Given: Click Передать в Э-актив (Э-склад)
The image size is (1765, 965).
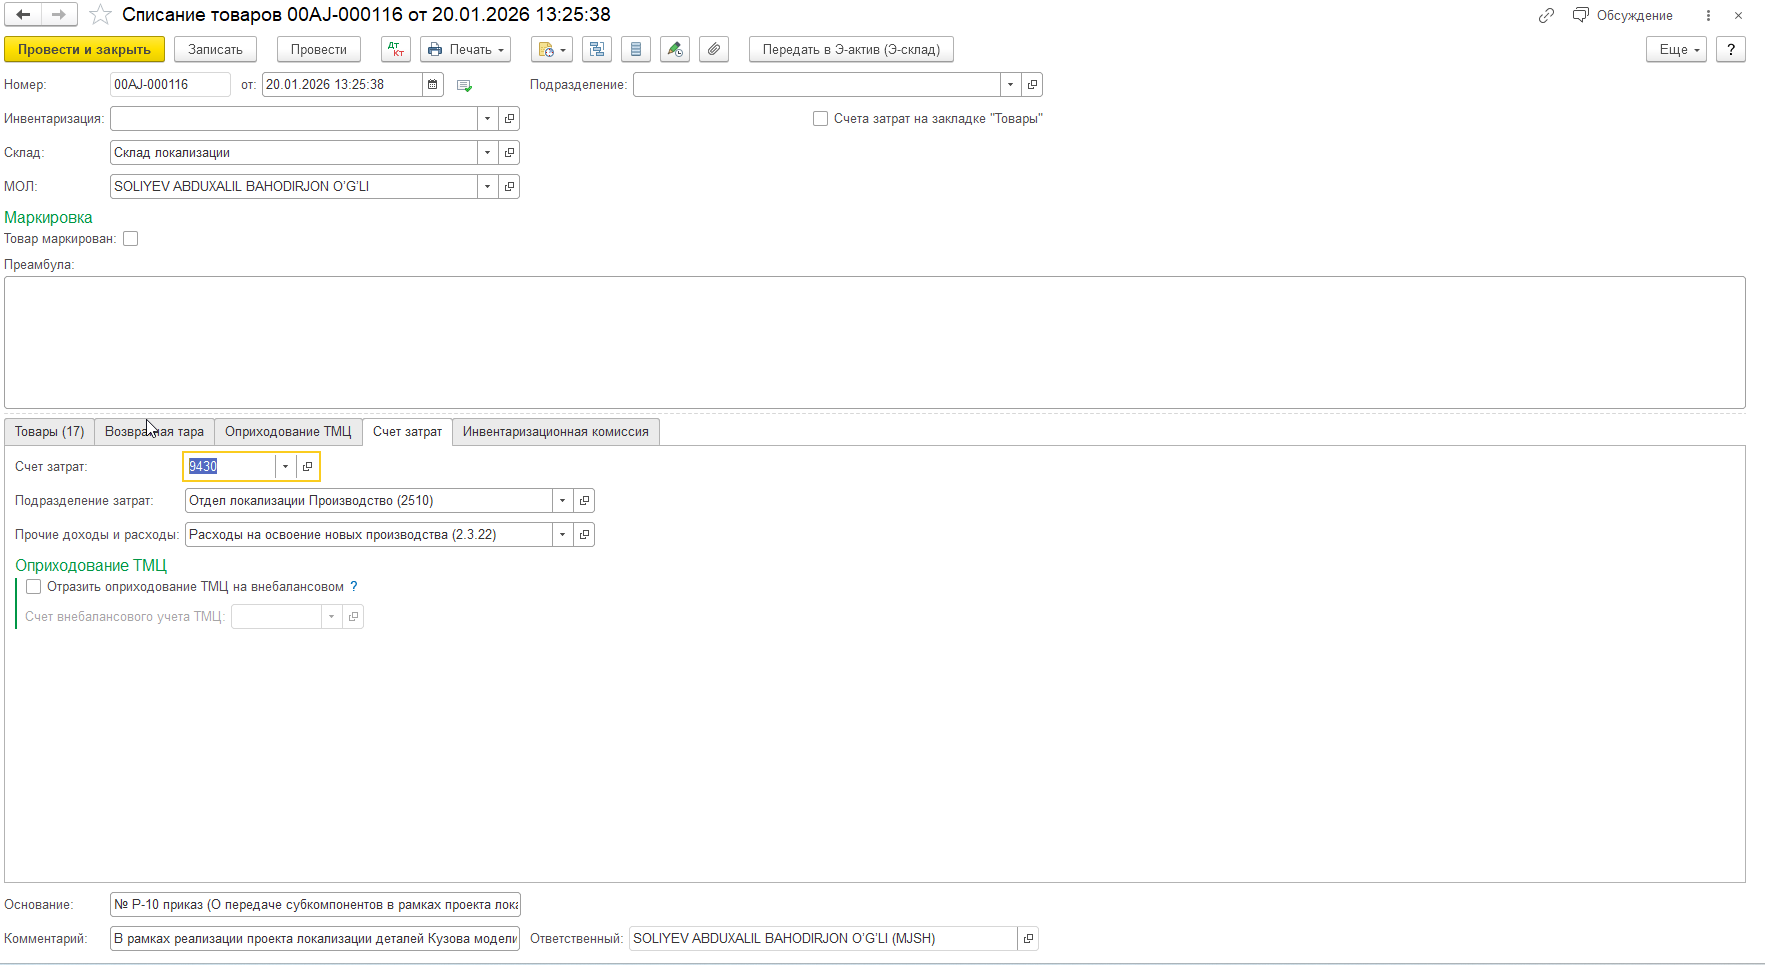Looking at the screenshot, I should [851, 49].
